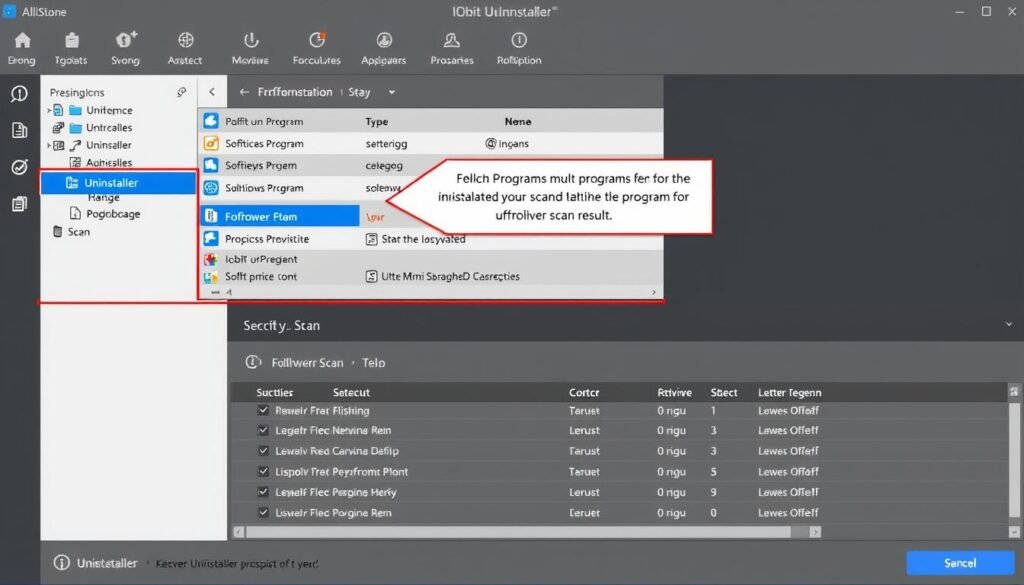Select the Scan tree item
This screenshot has height=585, width=1024.
click(x=71, y=232)
